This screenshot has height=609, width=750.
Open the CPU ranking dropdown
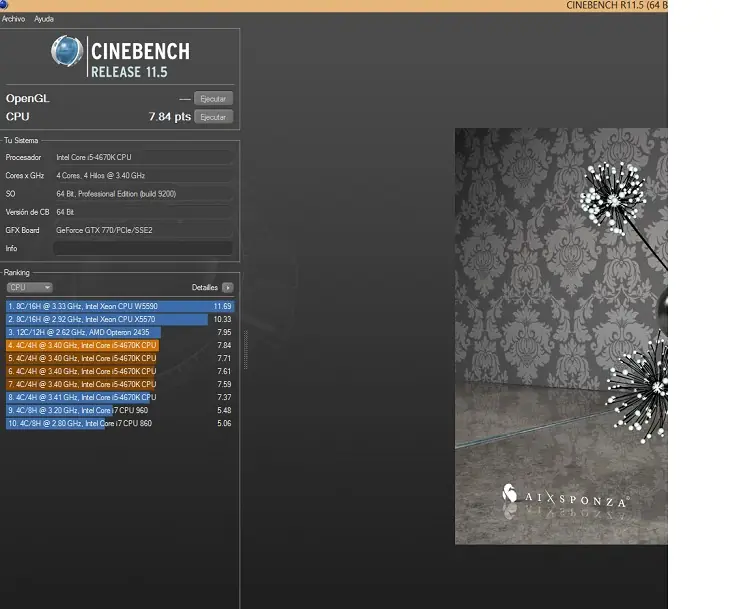[x=30, y=287]
